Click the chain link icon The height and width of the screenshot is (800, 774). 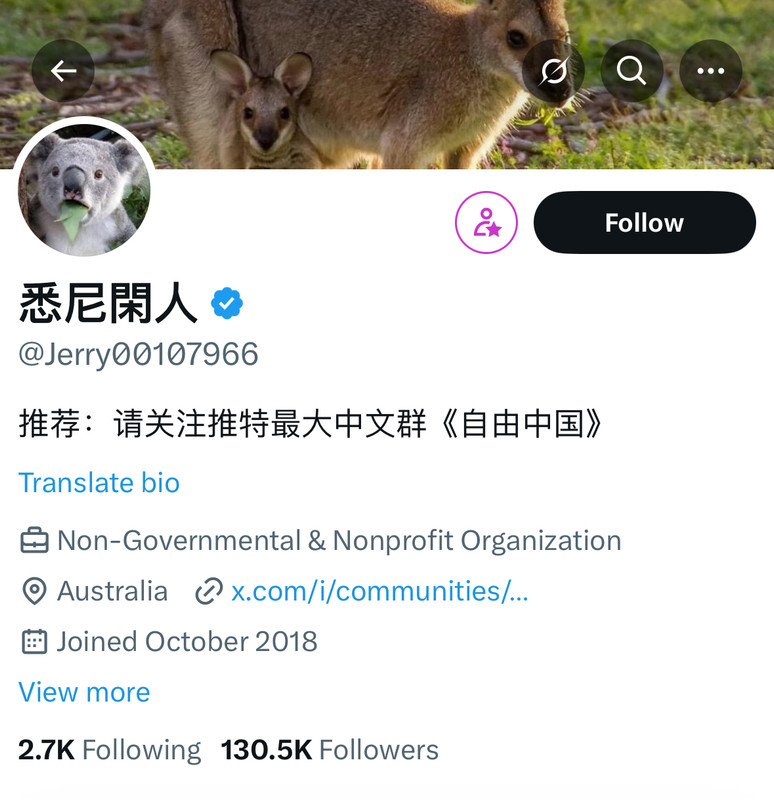tap(209, 591)
